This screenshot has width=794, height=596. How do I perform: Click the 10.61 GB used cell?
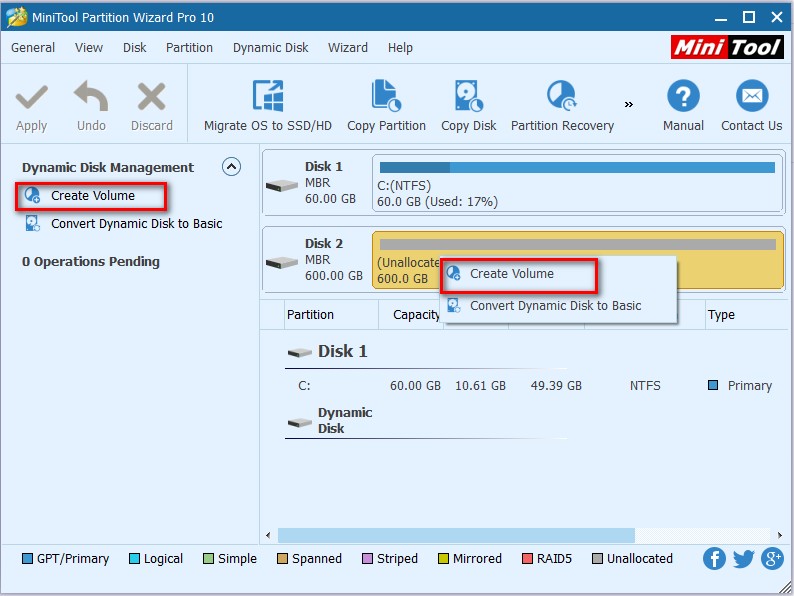click(x=480, y=386)
